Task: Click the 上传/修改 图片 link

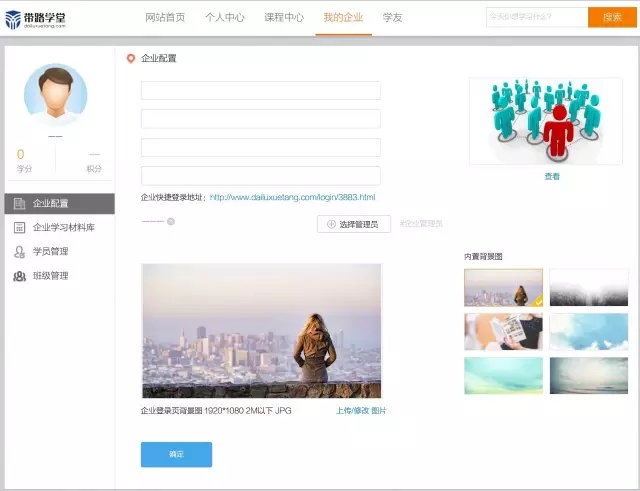Action: tap(360, 411)
